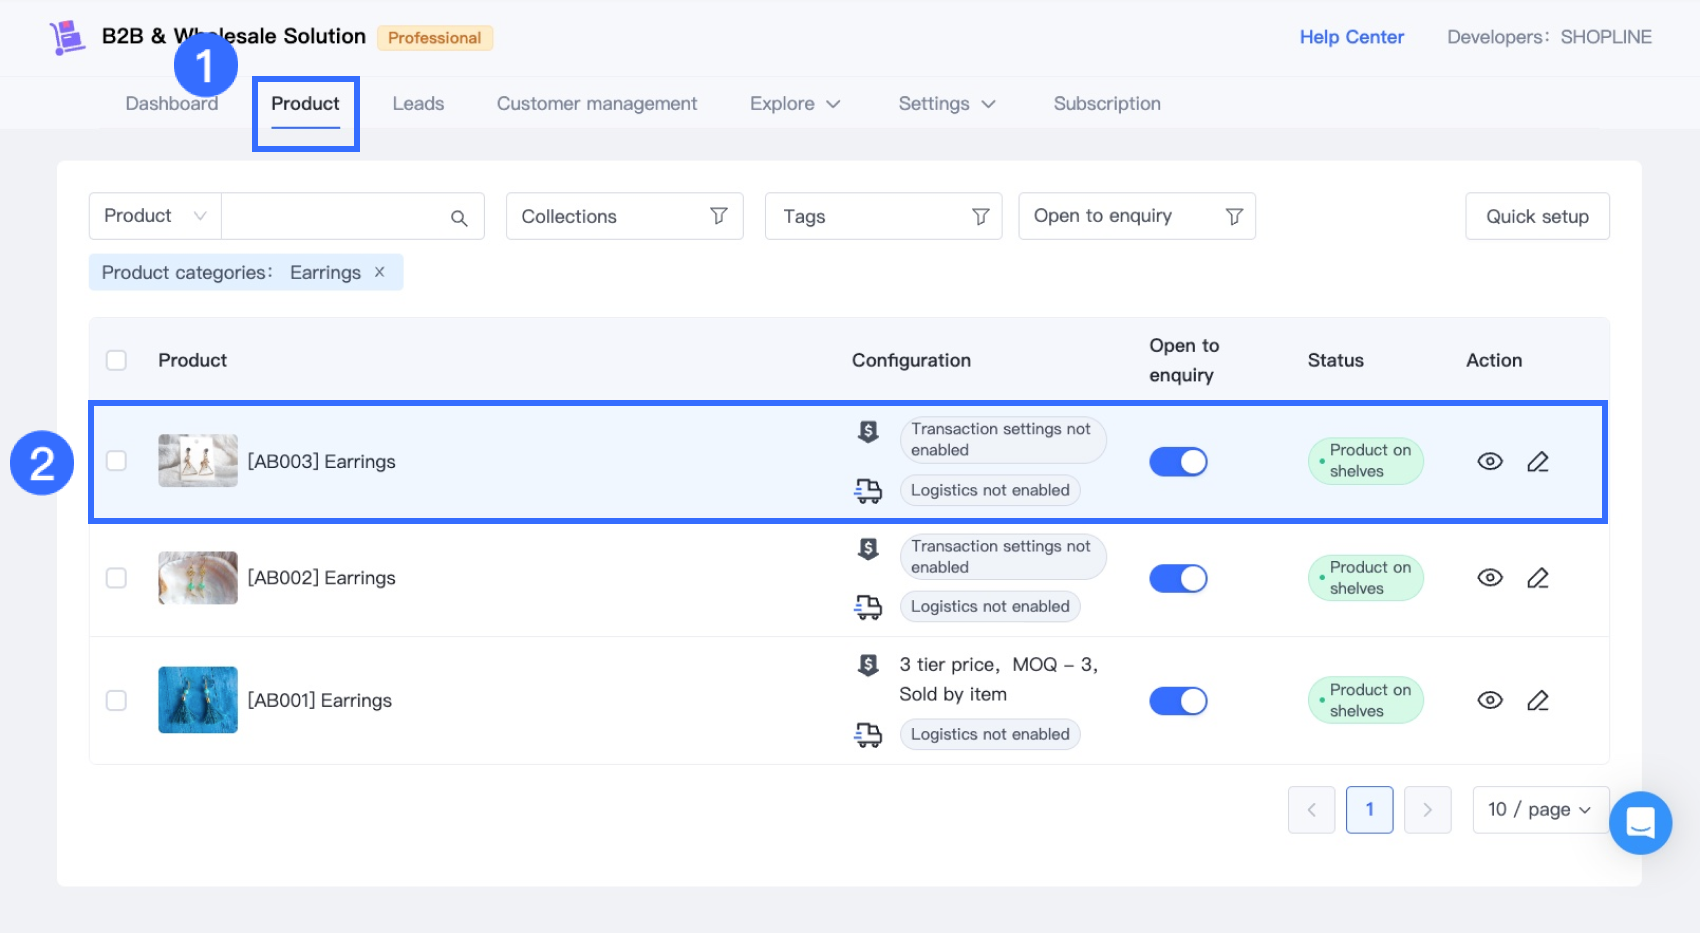The width and height of the screenshot is (1700, 933).
Task: Check the select-all checkbox in table header
Action: (117, 360)
